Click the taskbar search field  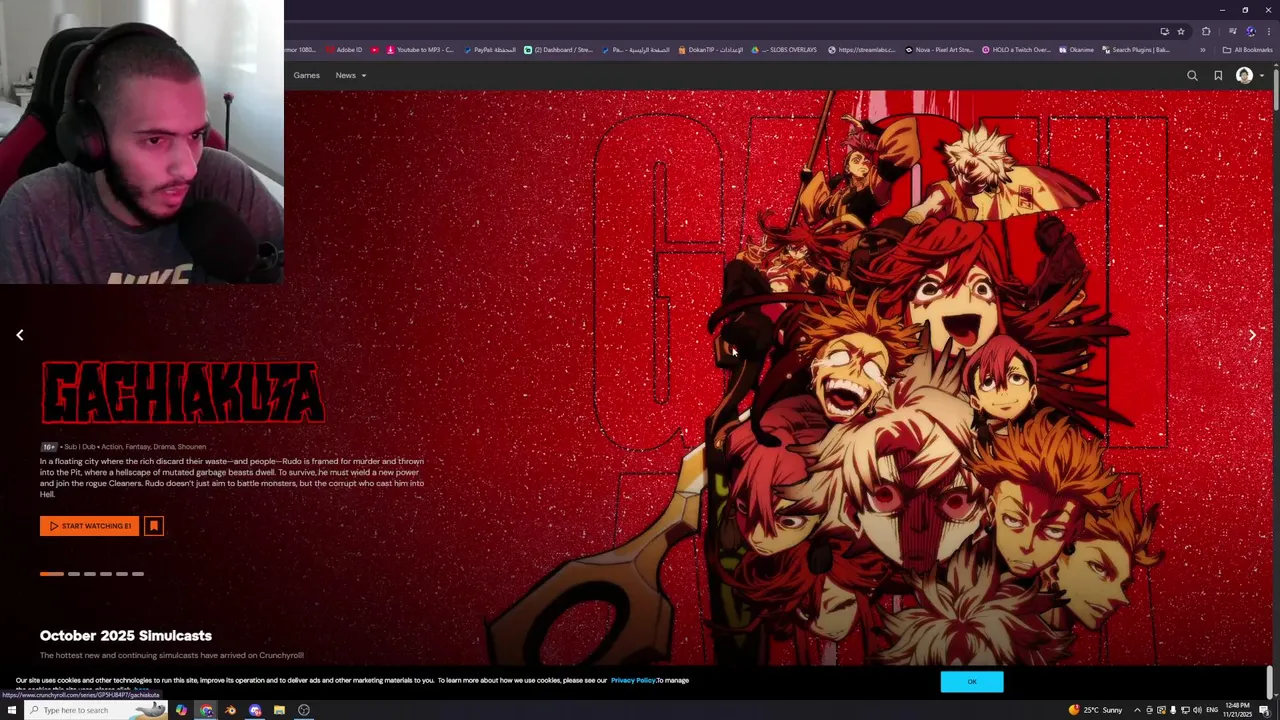[x=96, y=710]
